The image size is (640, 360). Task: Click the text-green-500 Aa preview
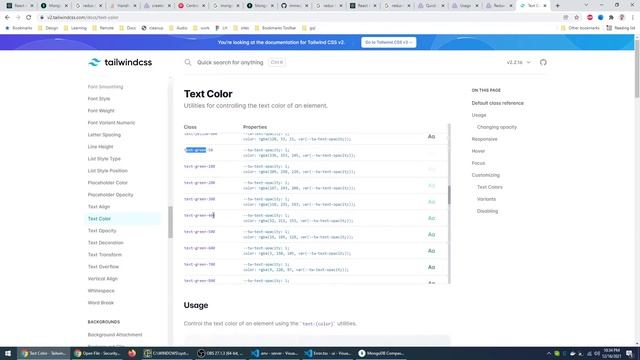click(431, 235)
